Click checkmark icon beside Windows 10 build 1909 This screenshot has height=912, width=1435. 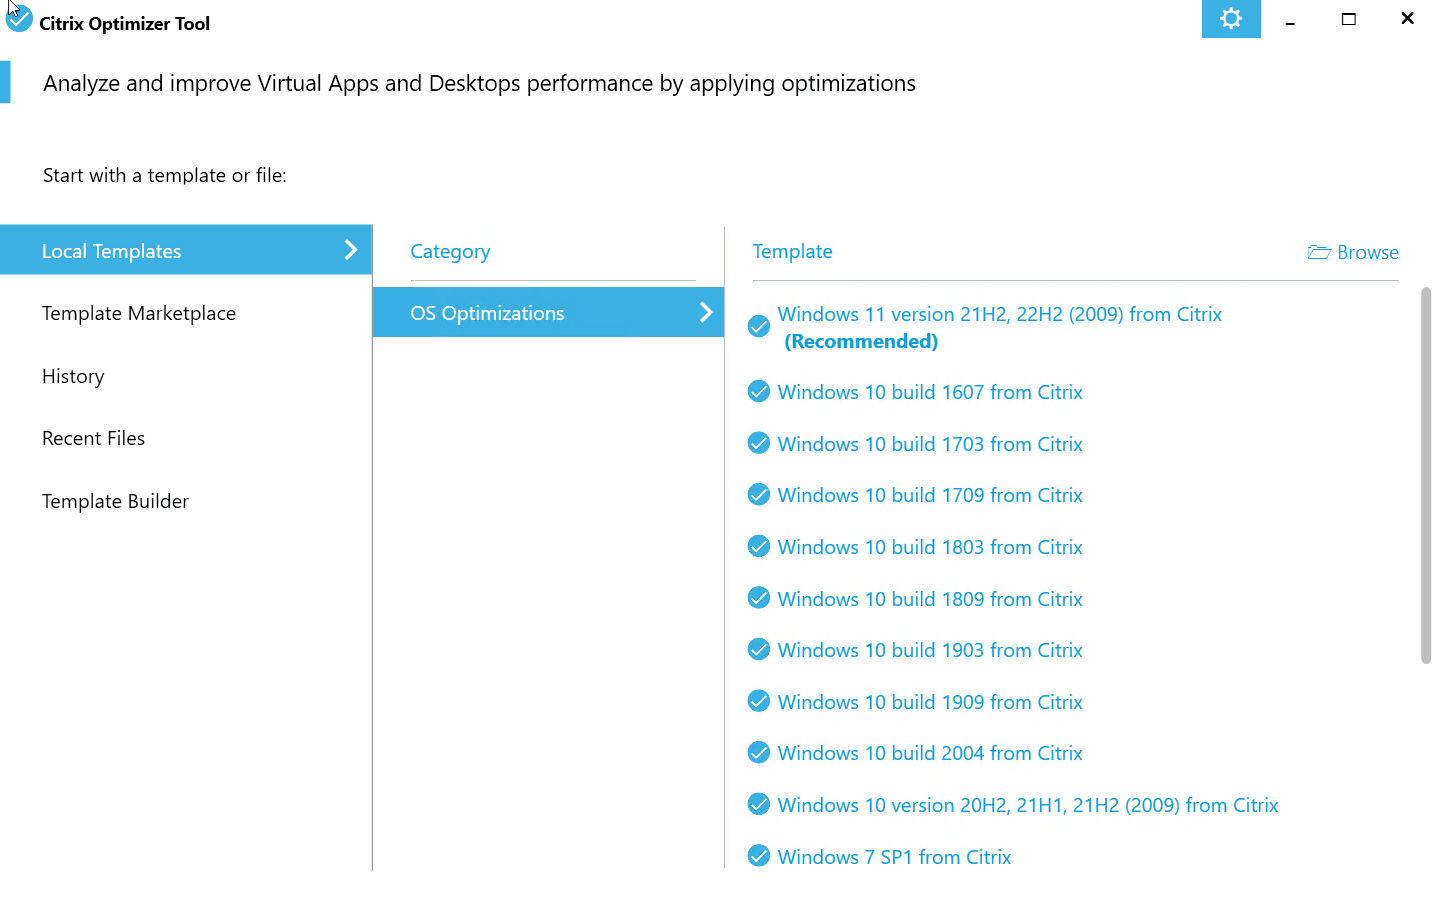(759, 701)
